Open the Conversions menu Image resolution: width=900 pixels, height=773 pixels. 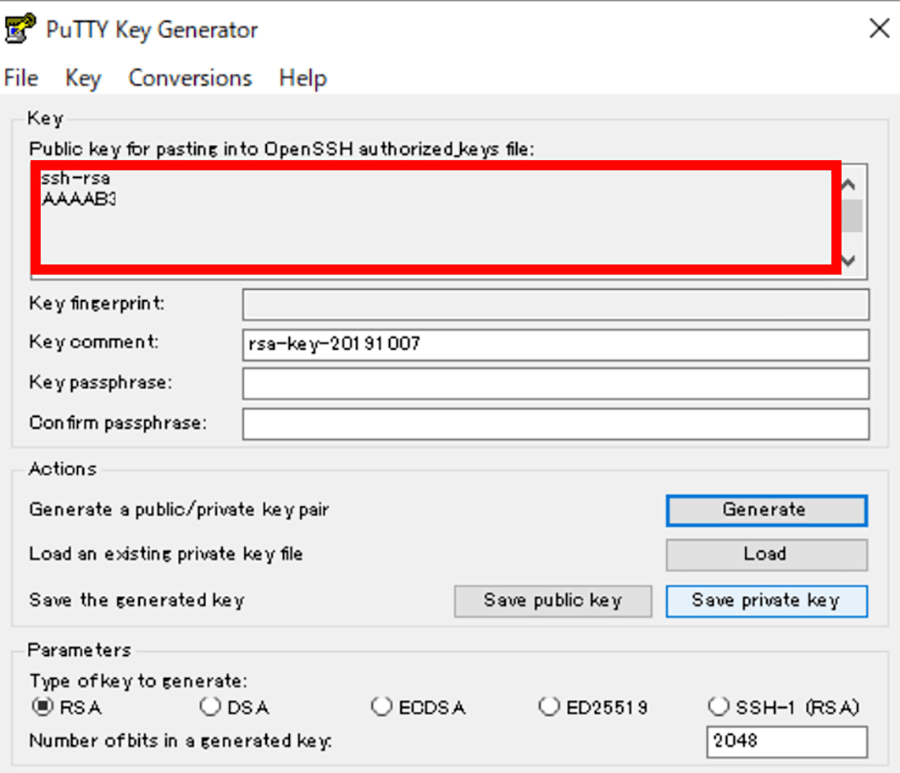[190, 78]
